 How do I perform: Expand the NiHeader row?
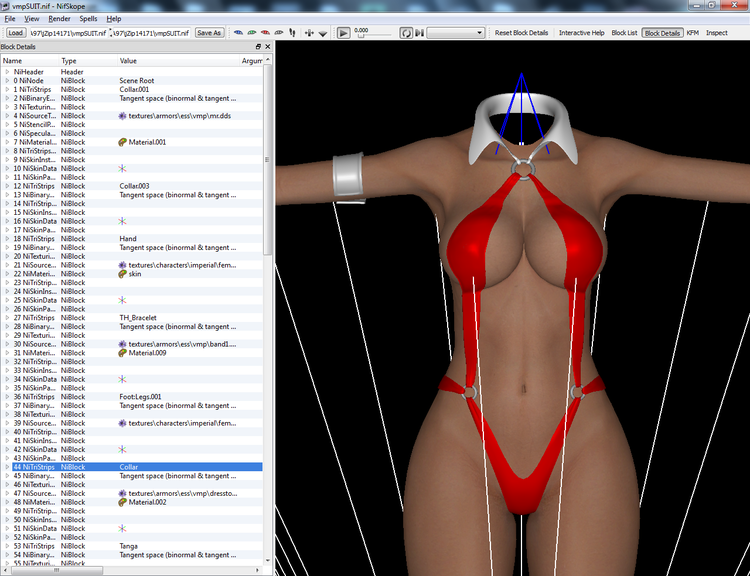click(7, 72)
